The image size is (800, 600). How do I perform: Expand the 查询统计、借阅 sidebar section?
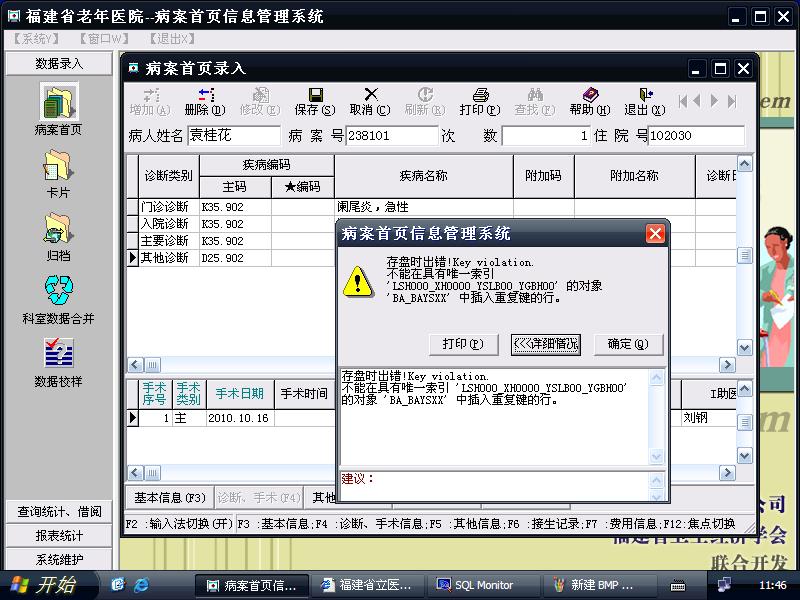(59, 512)
